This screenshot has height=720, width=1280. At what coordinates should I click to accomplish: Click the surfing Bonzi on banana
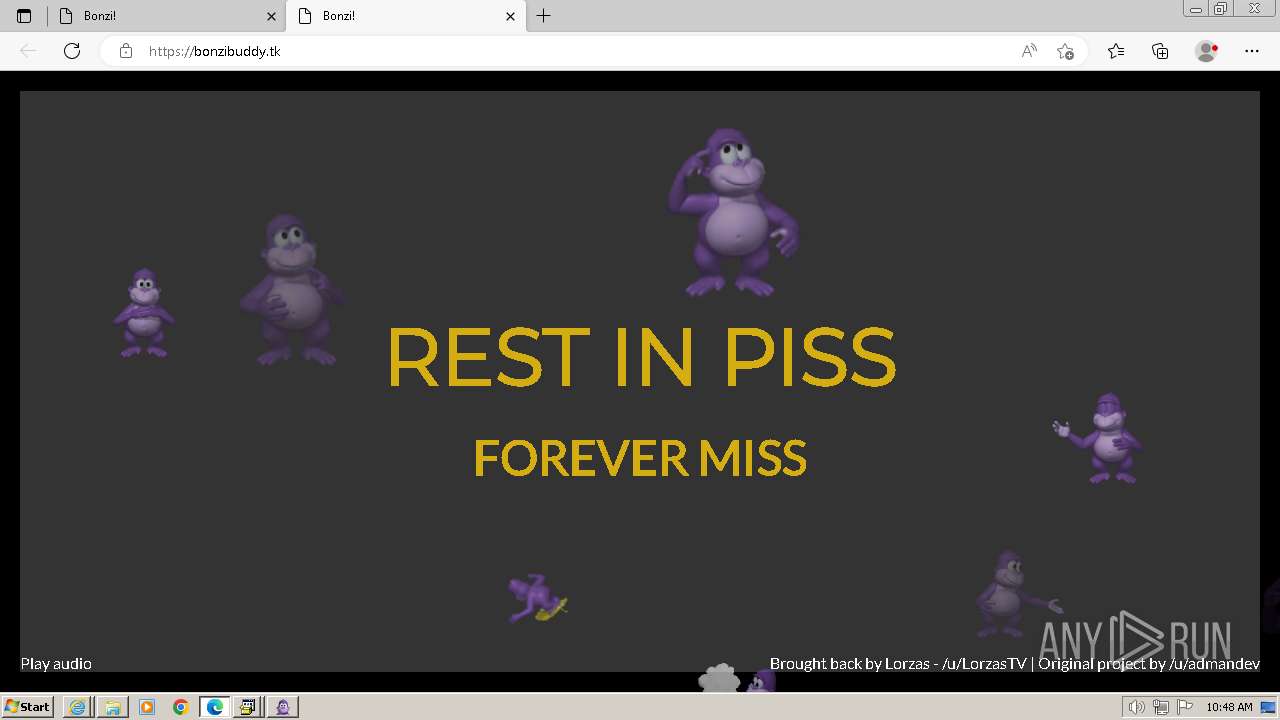click(538, 598)
